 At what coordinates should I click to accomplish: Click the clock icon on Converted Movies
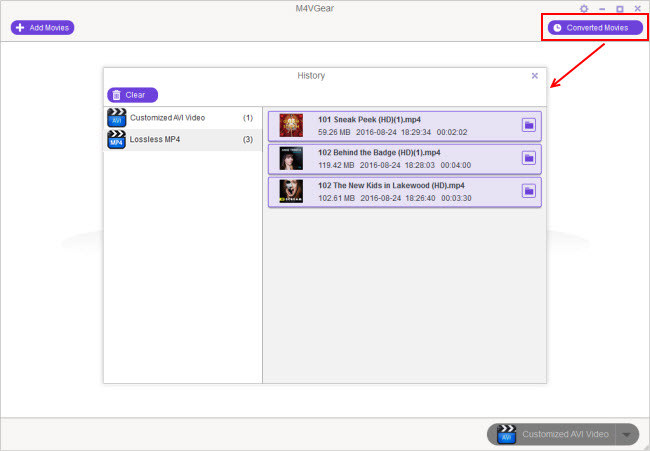tap(558, 28)
